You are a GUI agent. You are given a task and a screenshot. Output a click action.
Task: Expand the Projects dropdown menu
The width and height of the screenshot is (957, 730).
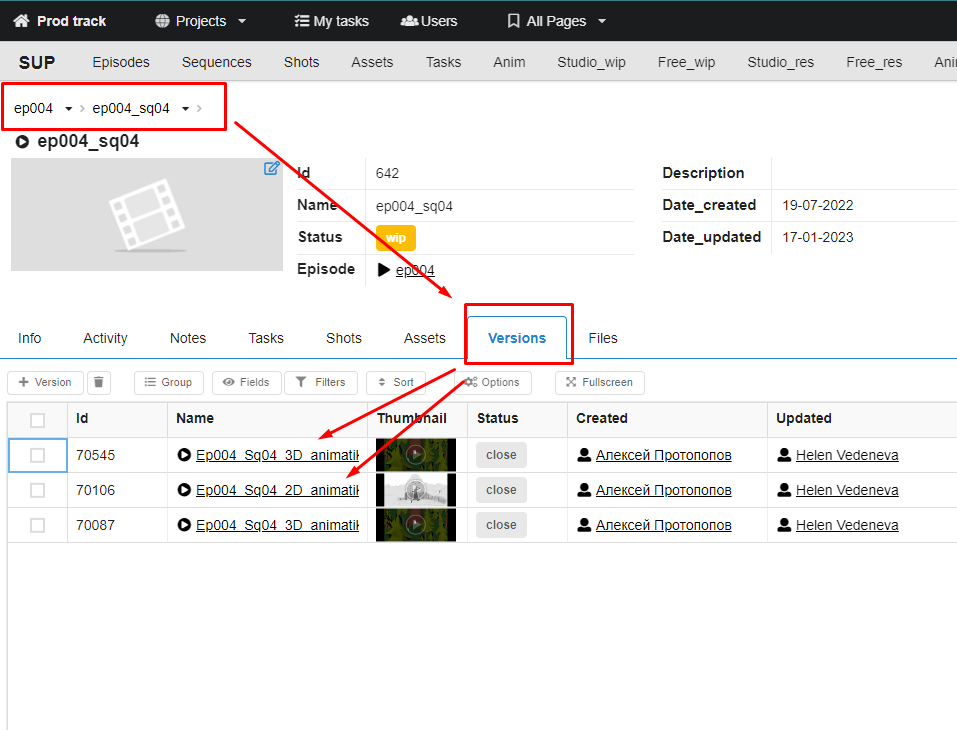pyautogui.click(x=201, y=21)
